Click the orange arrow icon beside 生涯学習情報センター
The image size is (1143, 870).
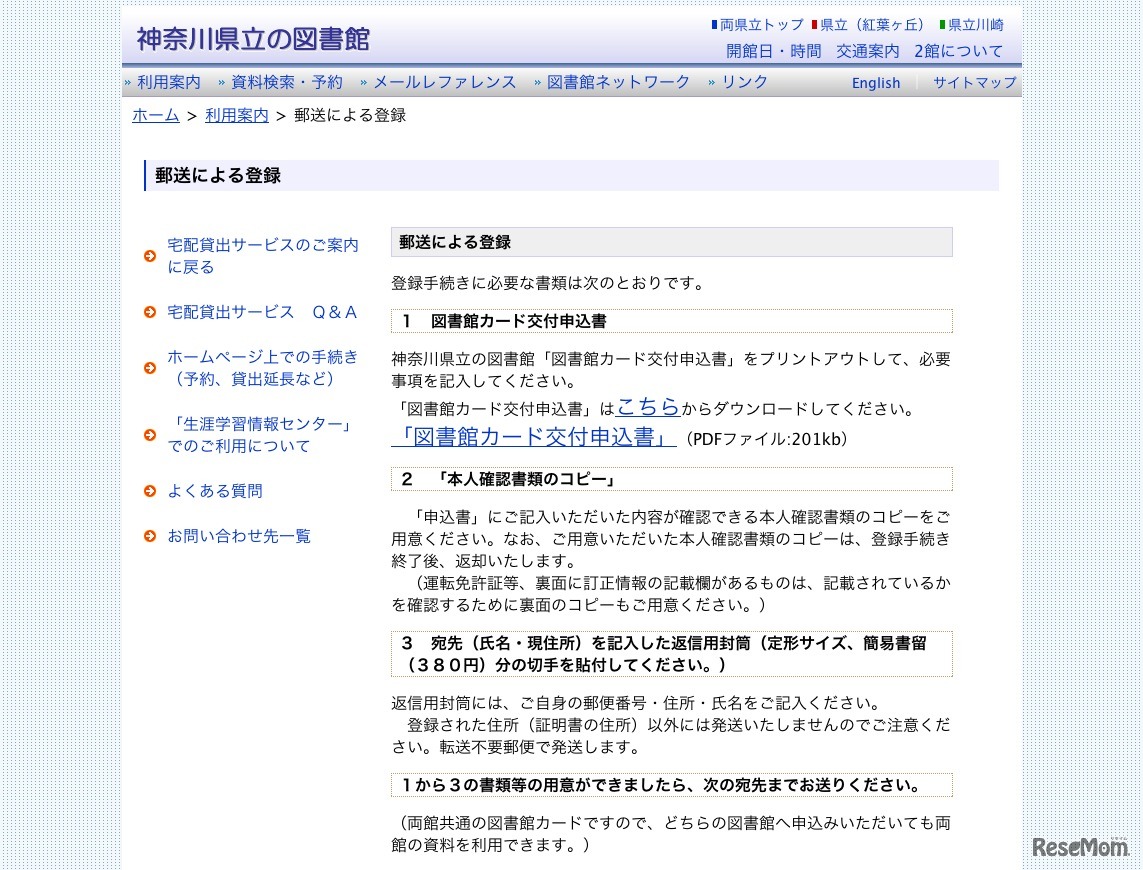(x=150, y=435)
